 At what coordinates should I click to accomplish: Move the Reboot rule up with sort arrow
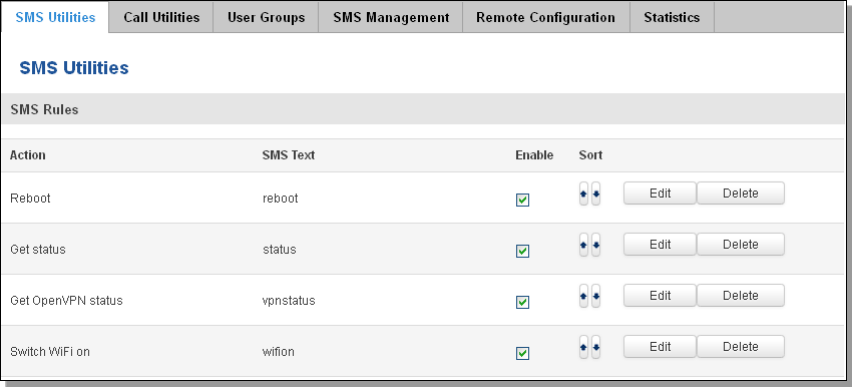click(584, 194)
